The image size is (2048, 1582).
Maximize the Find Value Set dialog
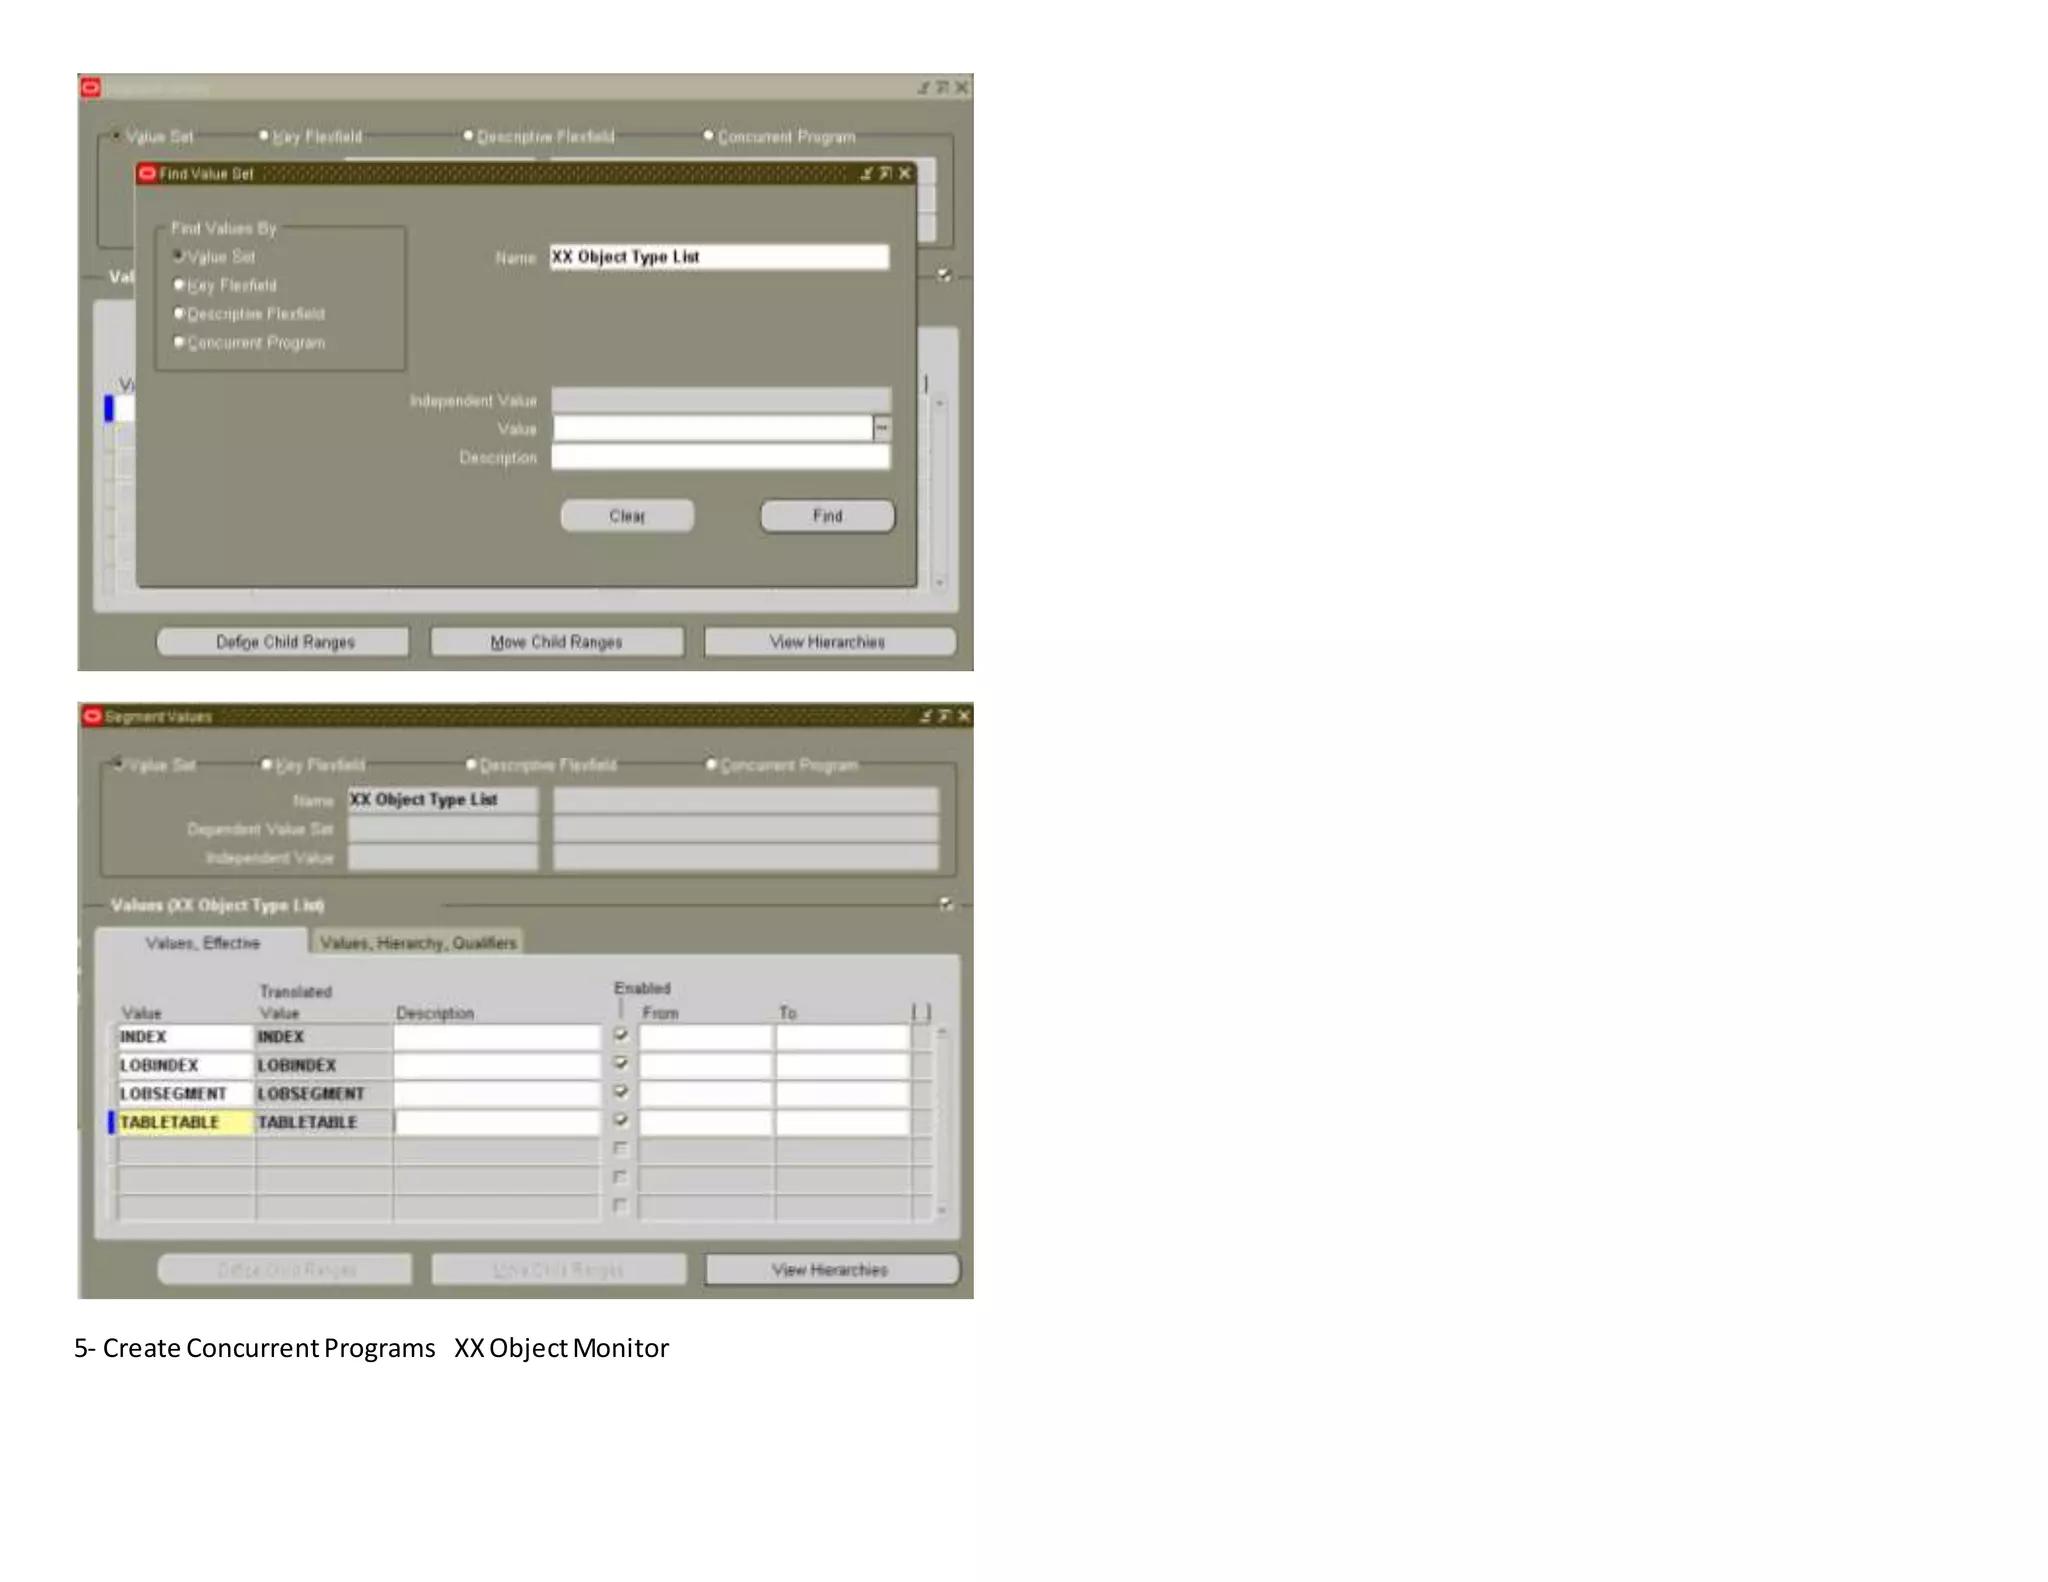pyautogui.click(x=885, y=173)
